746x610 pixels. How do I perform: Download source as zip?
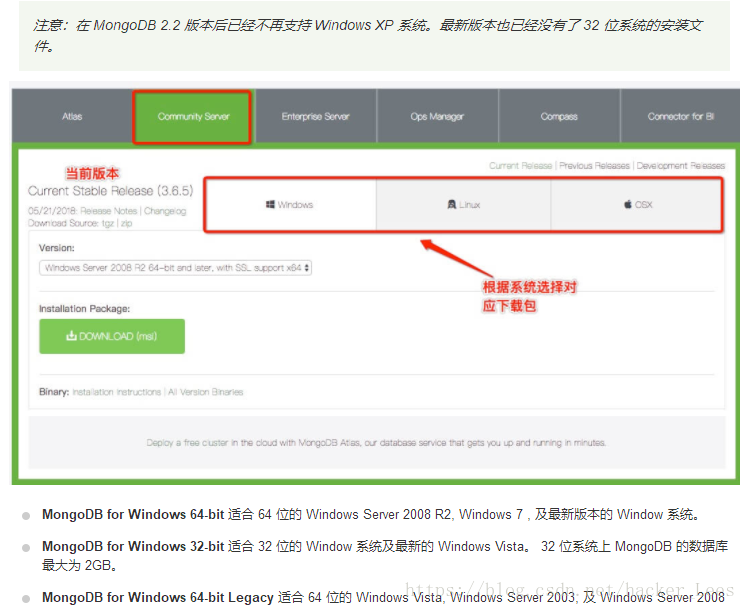(127, 223)
